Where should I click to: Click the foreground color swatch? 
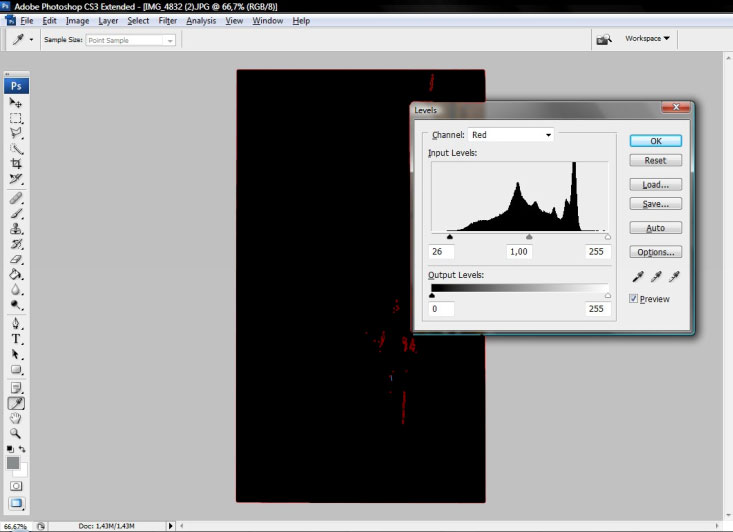tap(13, 463)
